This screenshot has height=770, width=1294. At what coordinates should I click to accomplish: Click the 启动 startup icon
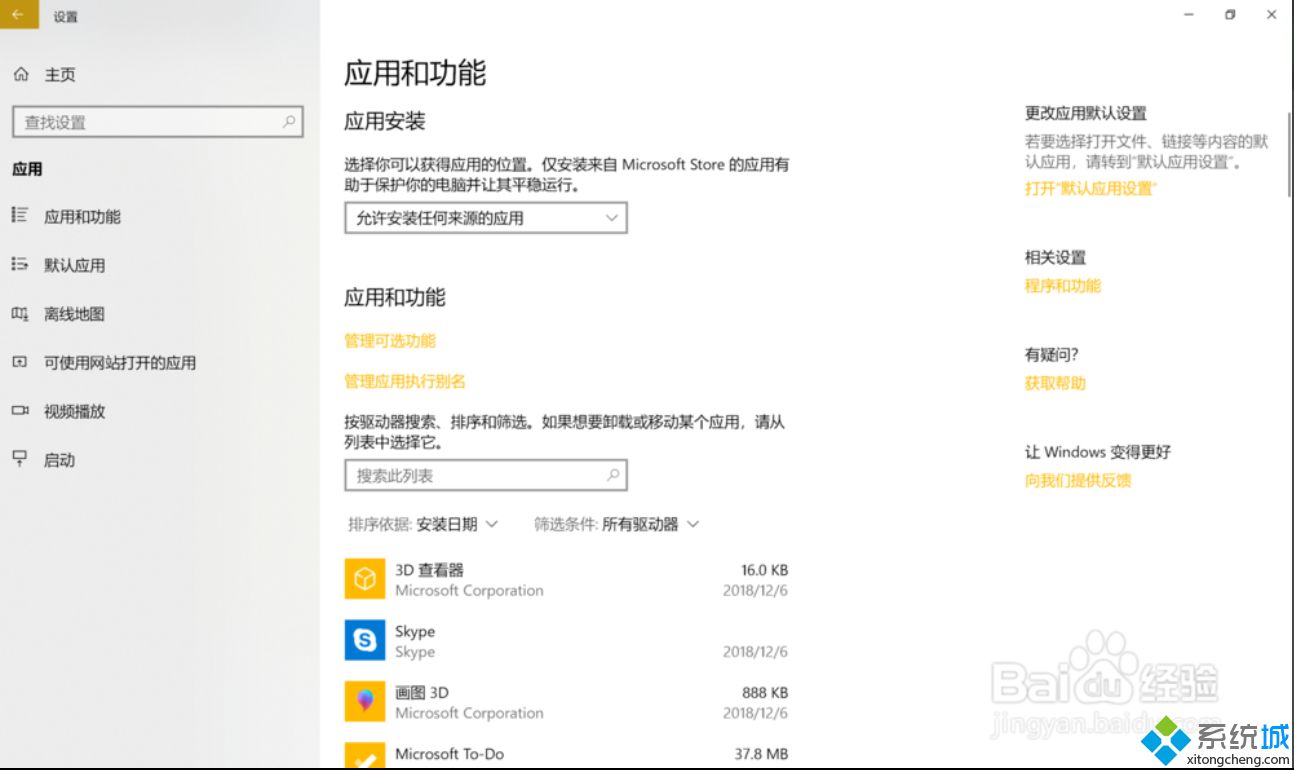click(19, 459)
